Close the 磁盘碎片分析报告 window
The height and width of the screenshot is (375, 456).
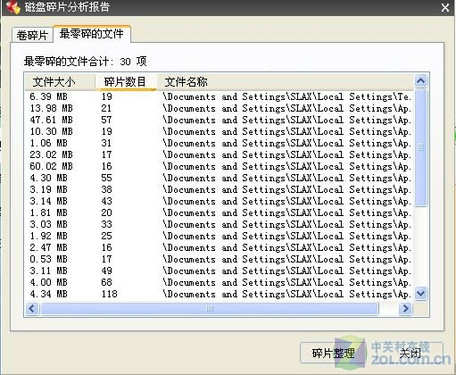coord(445,7)
